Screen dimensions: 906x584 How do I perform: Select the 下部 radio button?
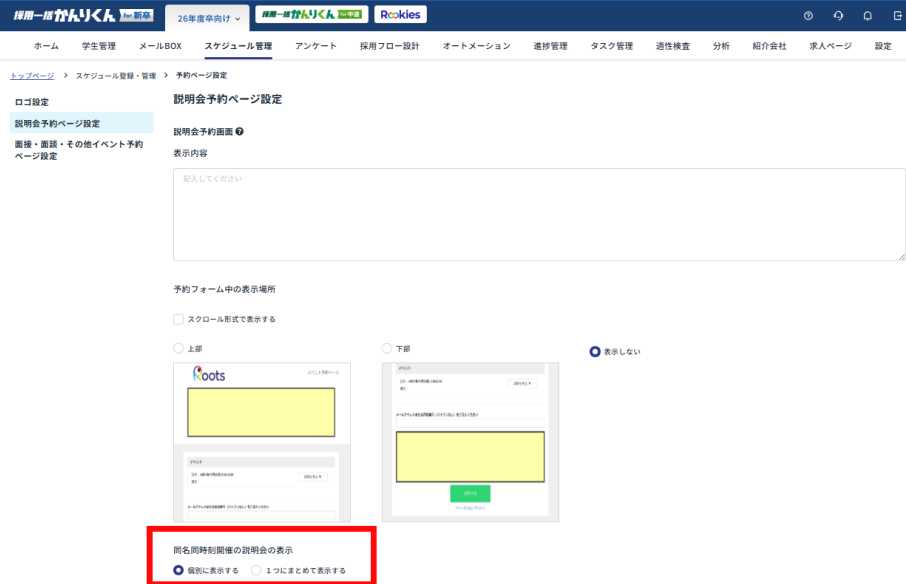point(387,348)
